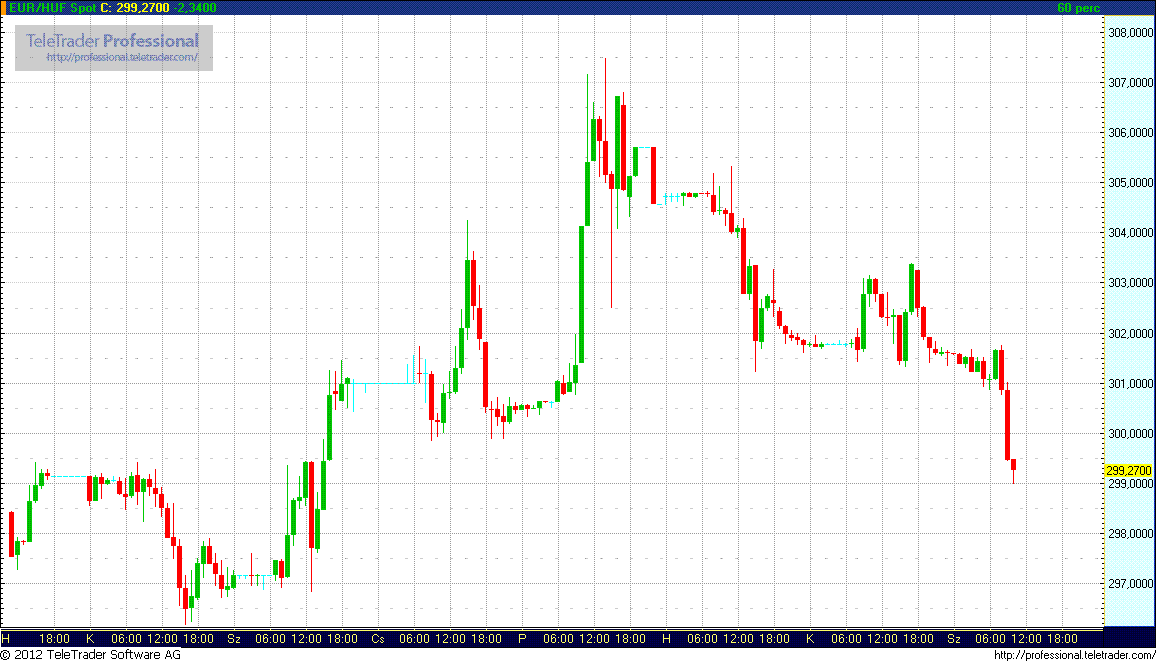Open the professional.teletrader.com link in the footer
The height and width of the screenshot is (664, 1156).
point(1074,655)
